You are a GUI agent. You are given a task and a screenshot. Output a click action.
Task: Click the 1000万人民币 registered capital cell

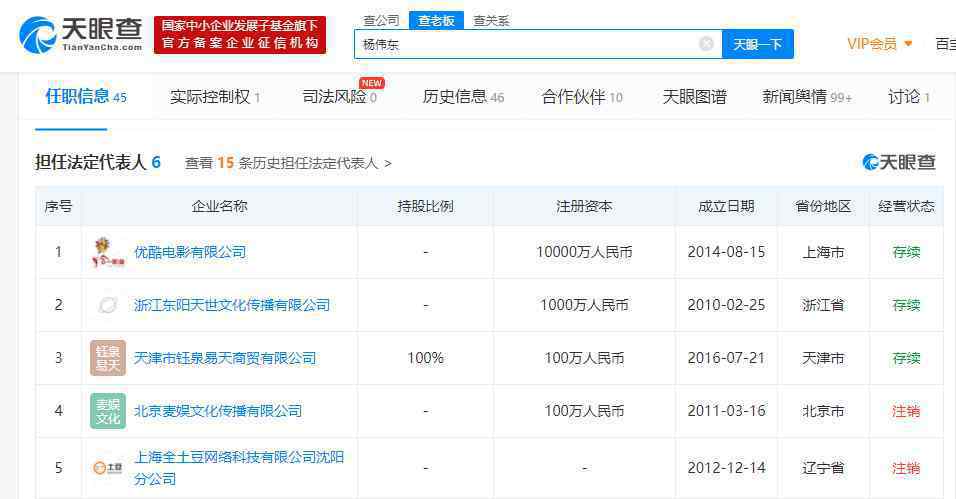click(x=584, y=305)
